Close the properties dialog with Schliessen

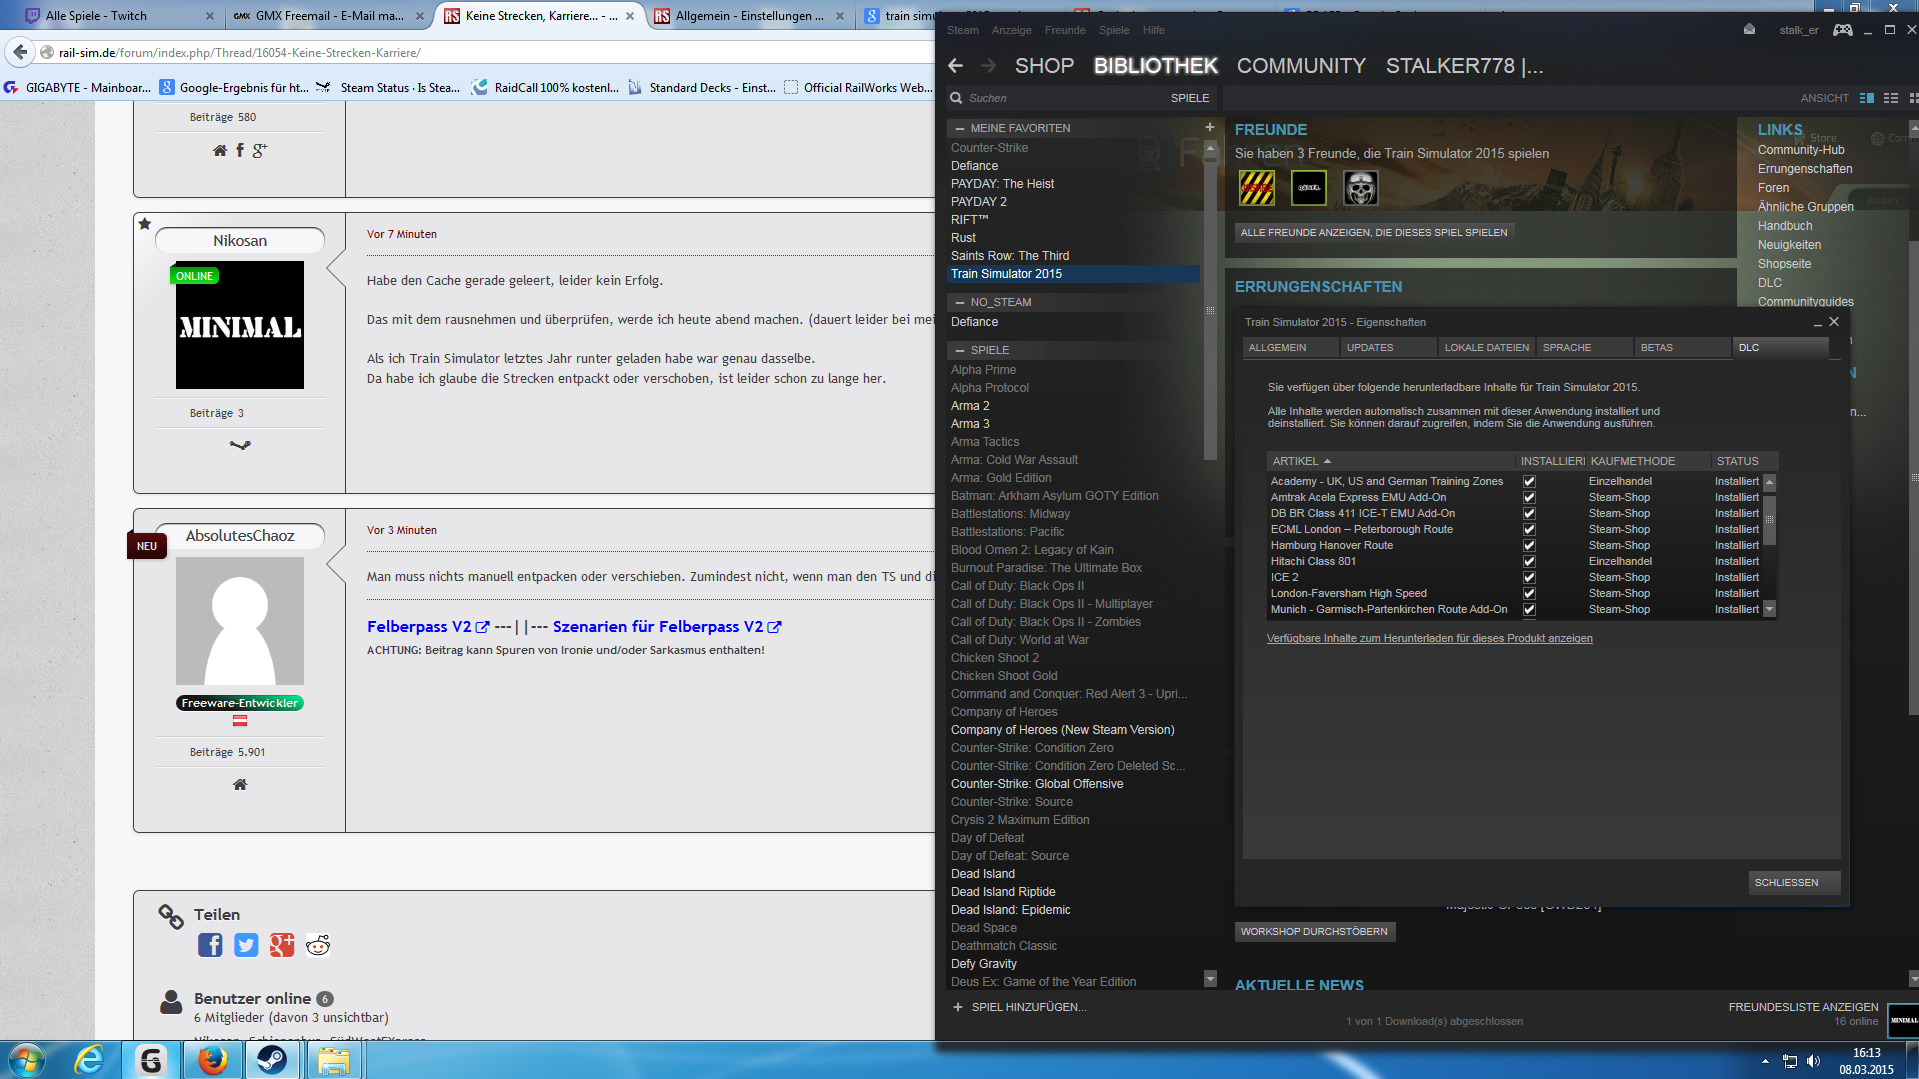1795,882
